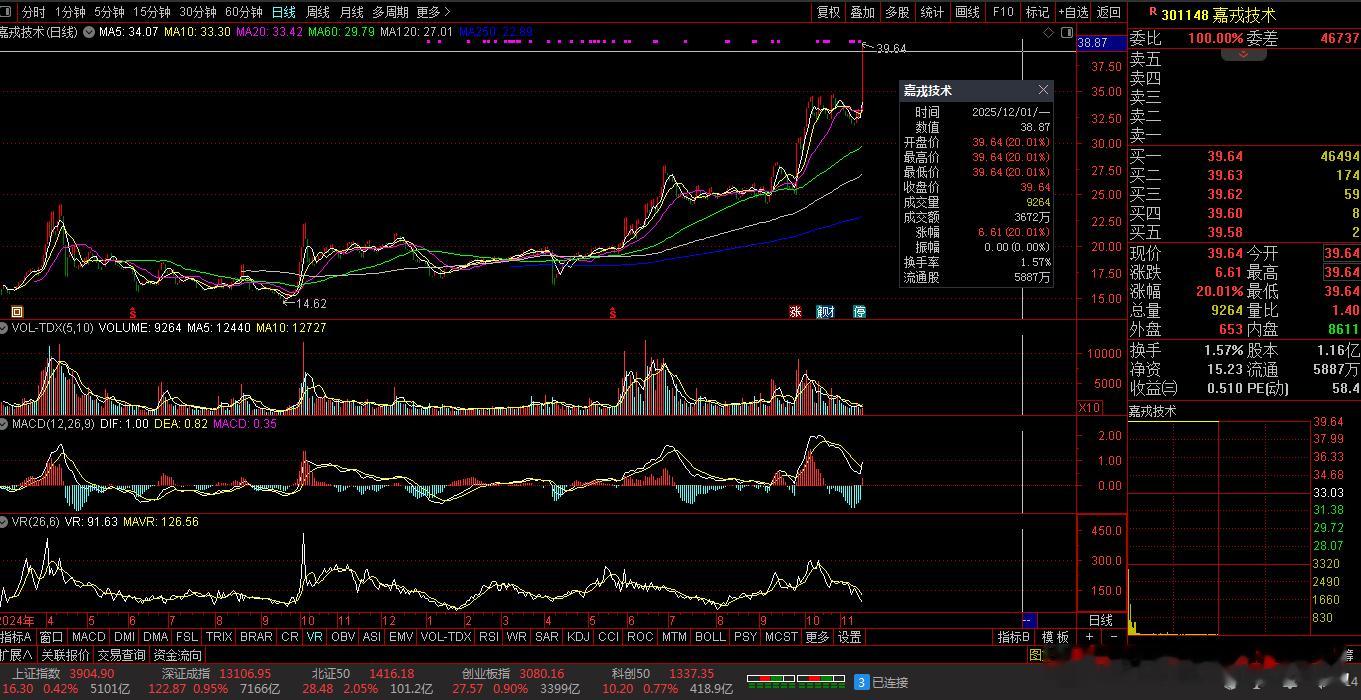Zoom in chart with the plus button
The width and height of the screenshot is (1361, 700).
[1089, 637]
